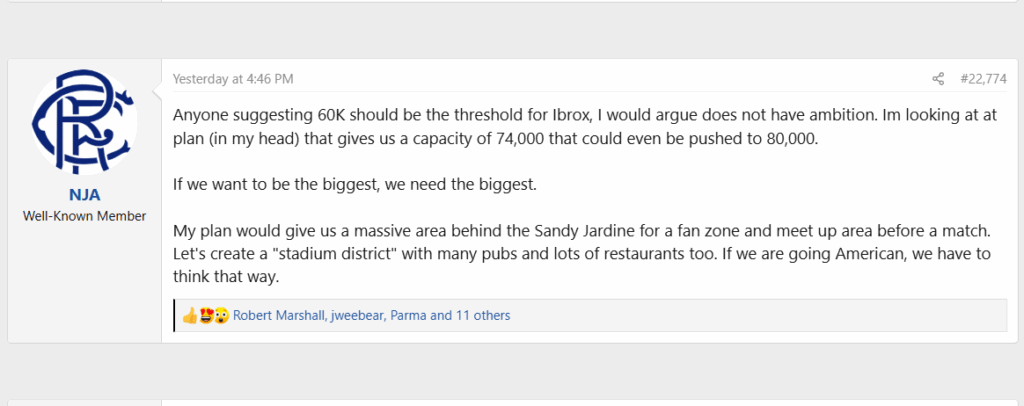Viewport: 1024px width, 406px height.
Task: Click the heart-eyes reaction emoji
Action: pyautogui.click(x=206, y=316)
